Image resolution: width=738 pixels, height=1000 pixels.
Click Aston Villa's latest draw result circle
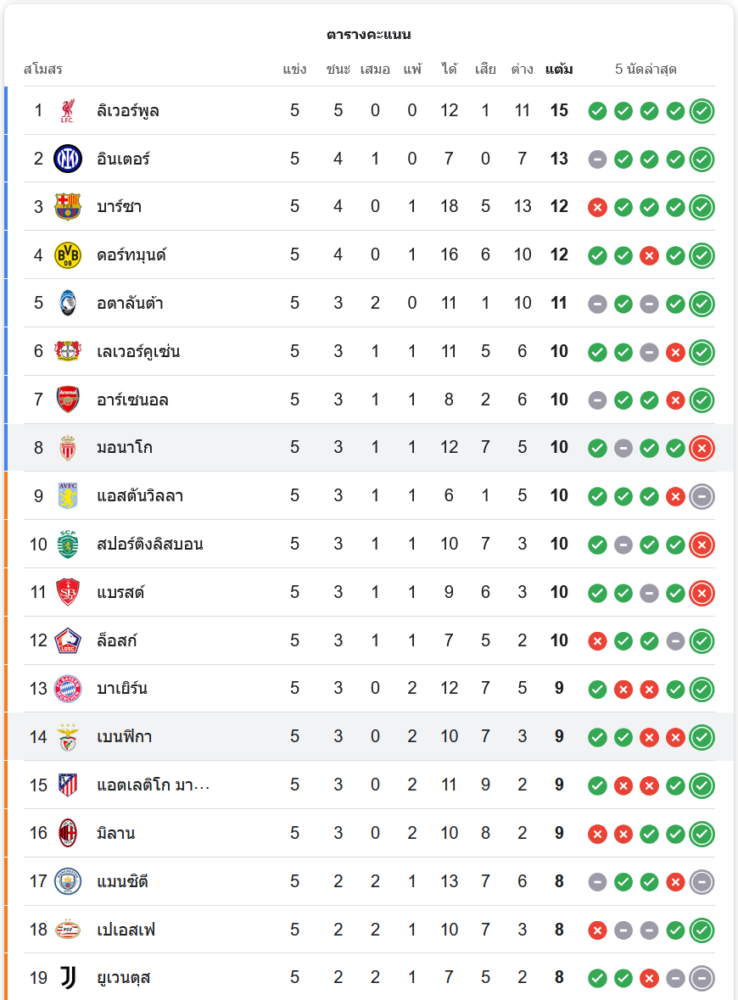(702, 496)
